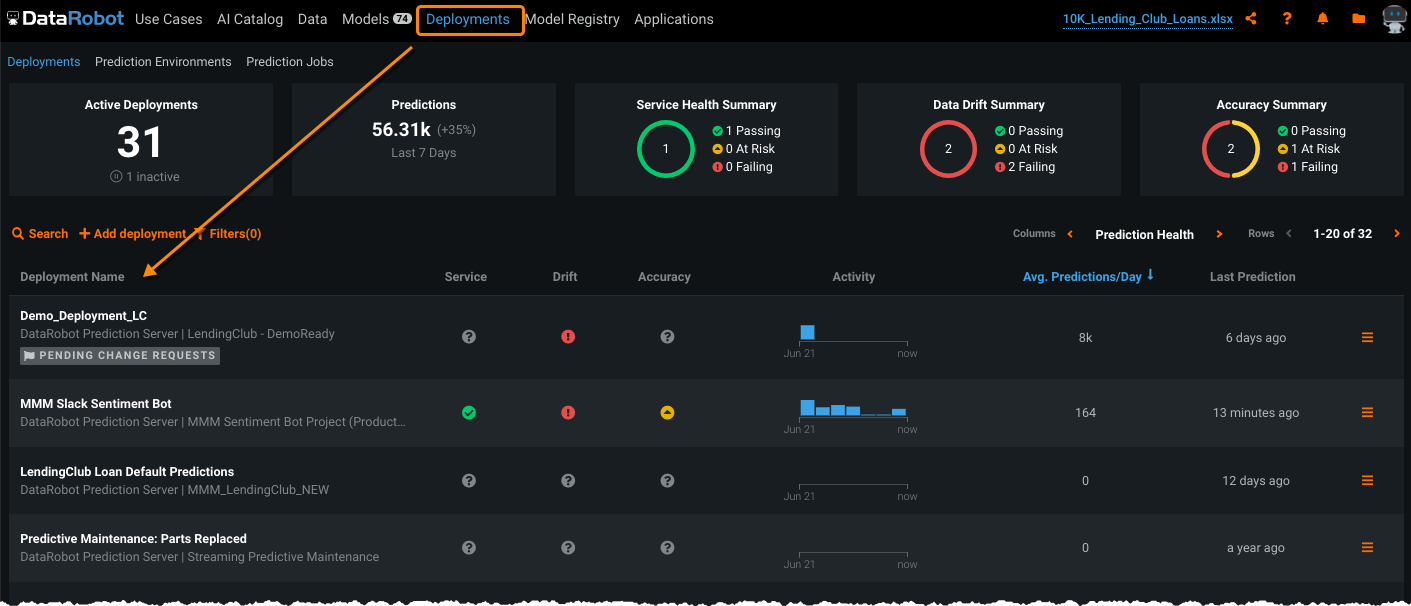Go to next rows page arrow
Screen dimensions: 1411x606
[1396, 234]
